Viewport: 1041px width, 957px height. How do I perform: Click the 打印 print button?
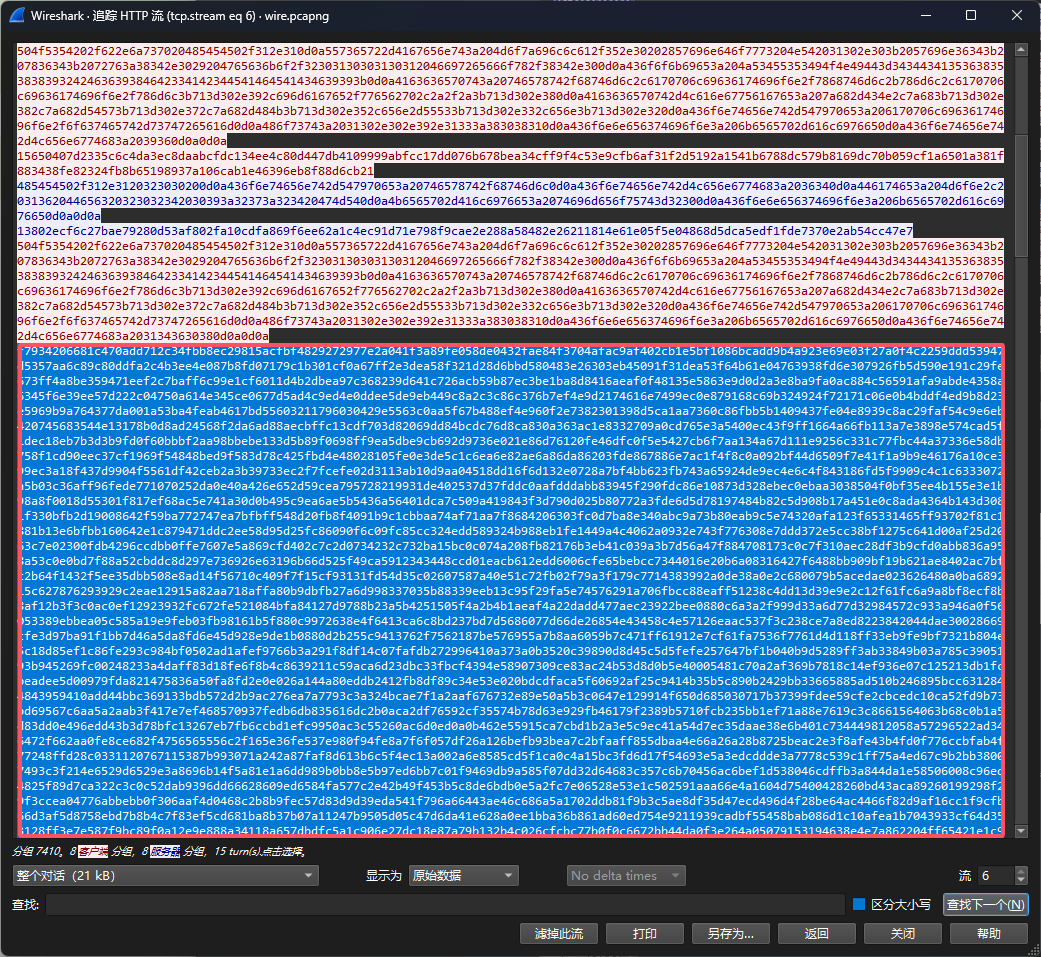tap(645, 933)
